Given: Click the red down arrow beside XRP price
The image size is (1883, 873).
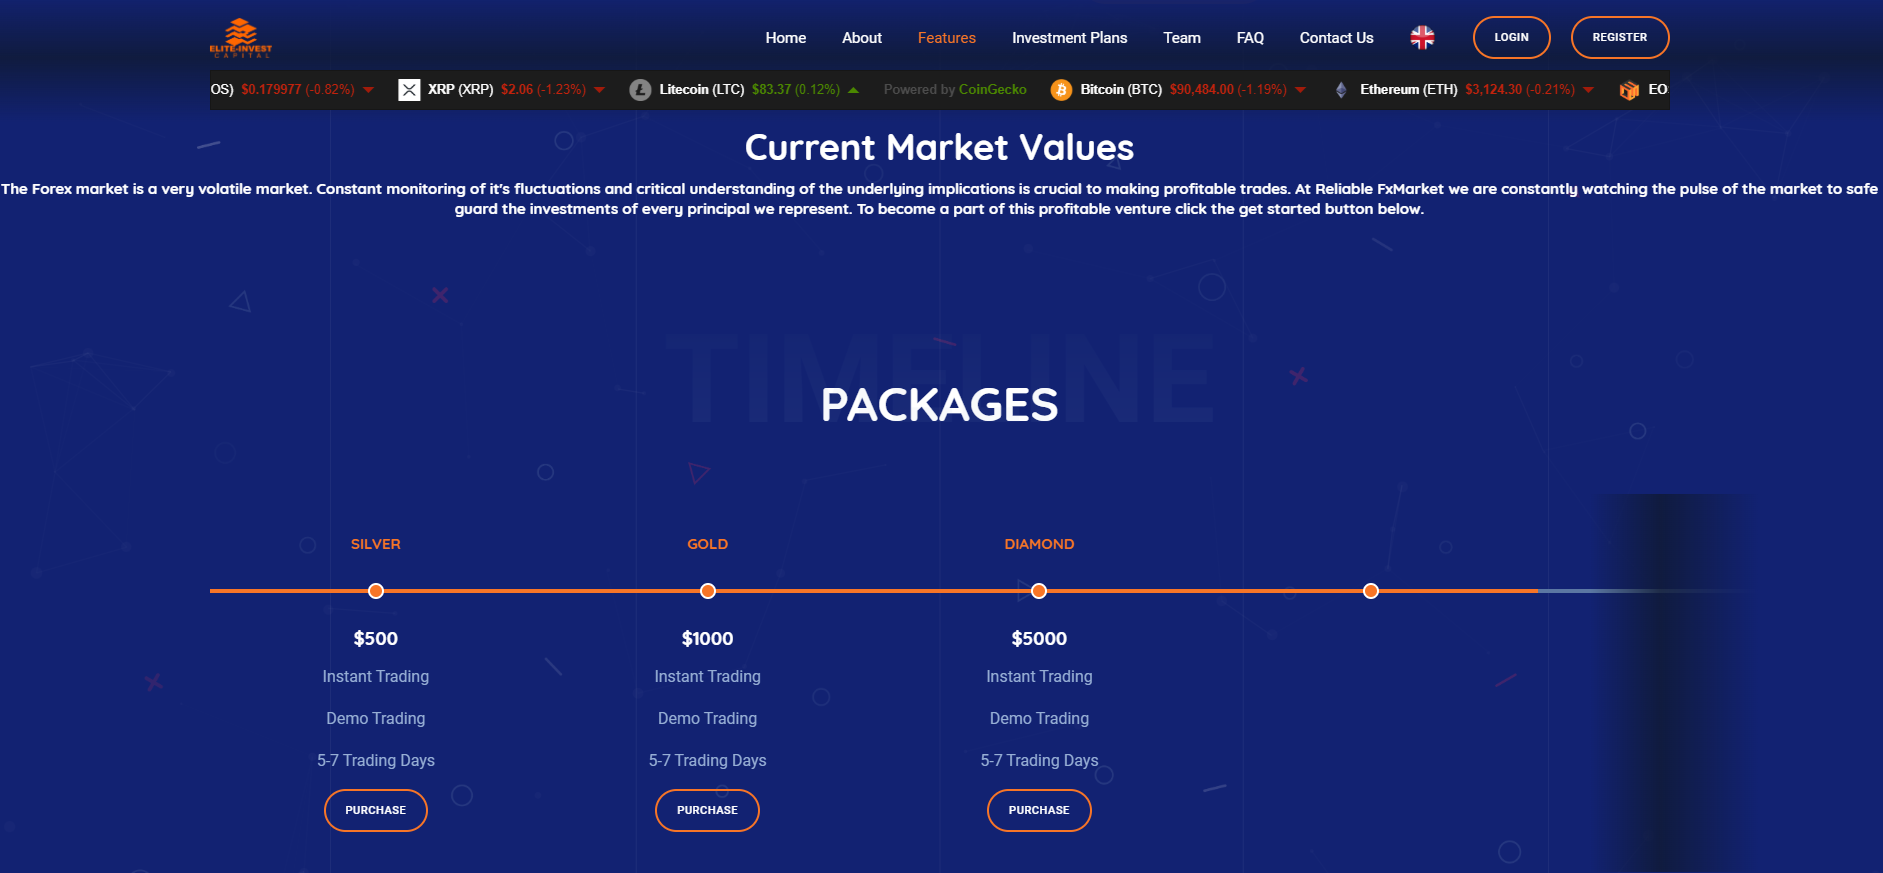Looking at the screenshot, I should coord(599,90).
